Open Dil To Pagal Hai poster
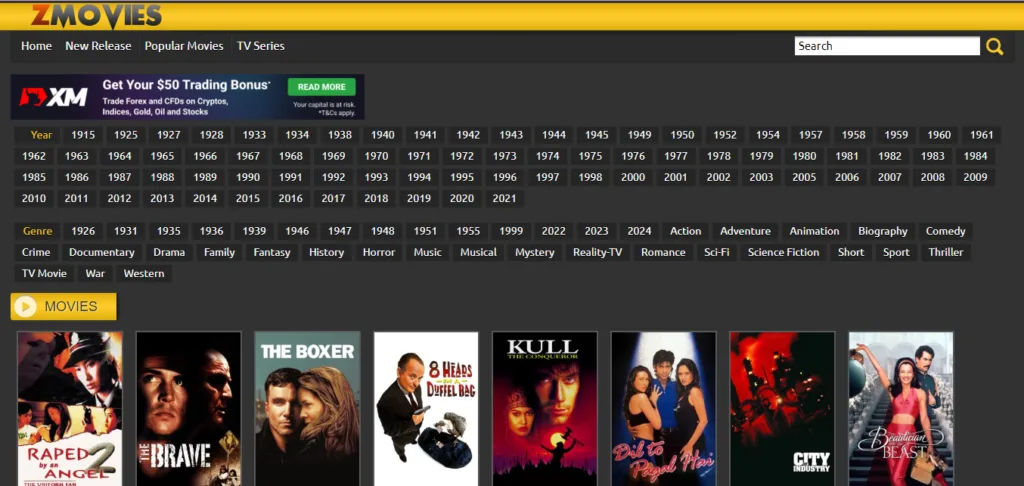Viewport: 1024px width, 486px height. 664,409
